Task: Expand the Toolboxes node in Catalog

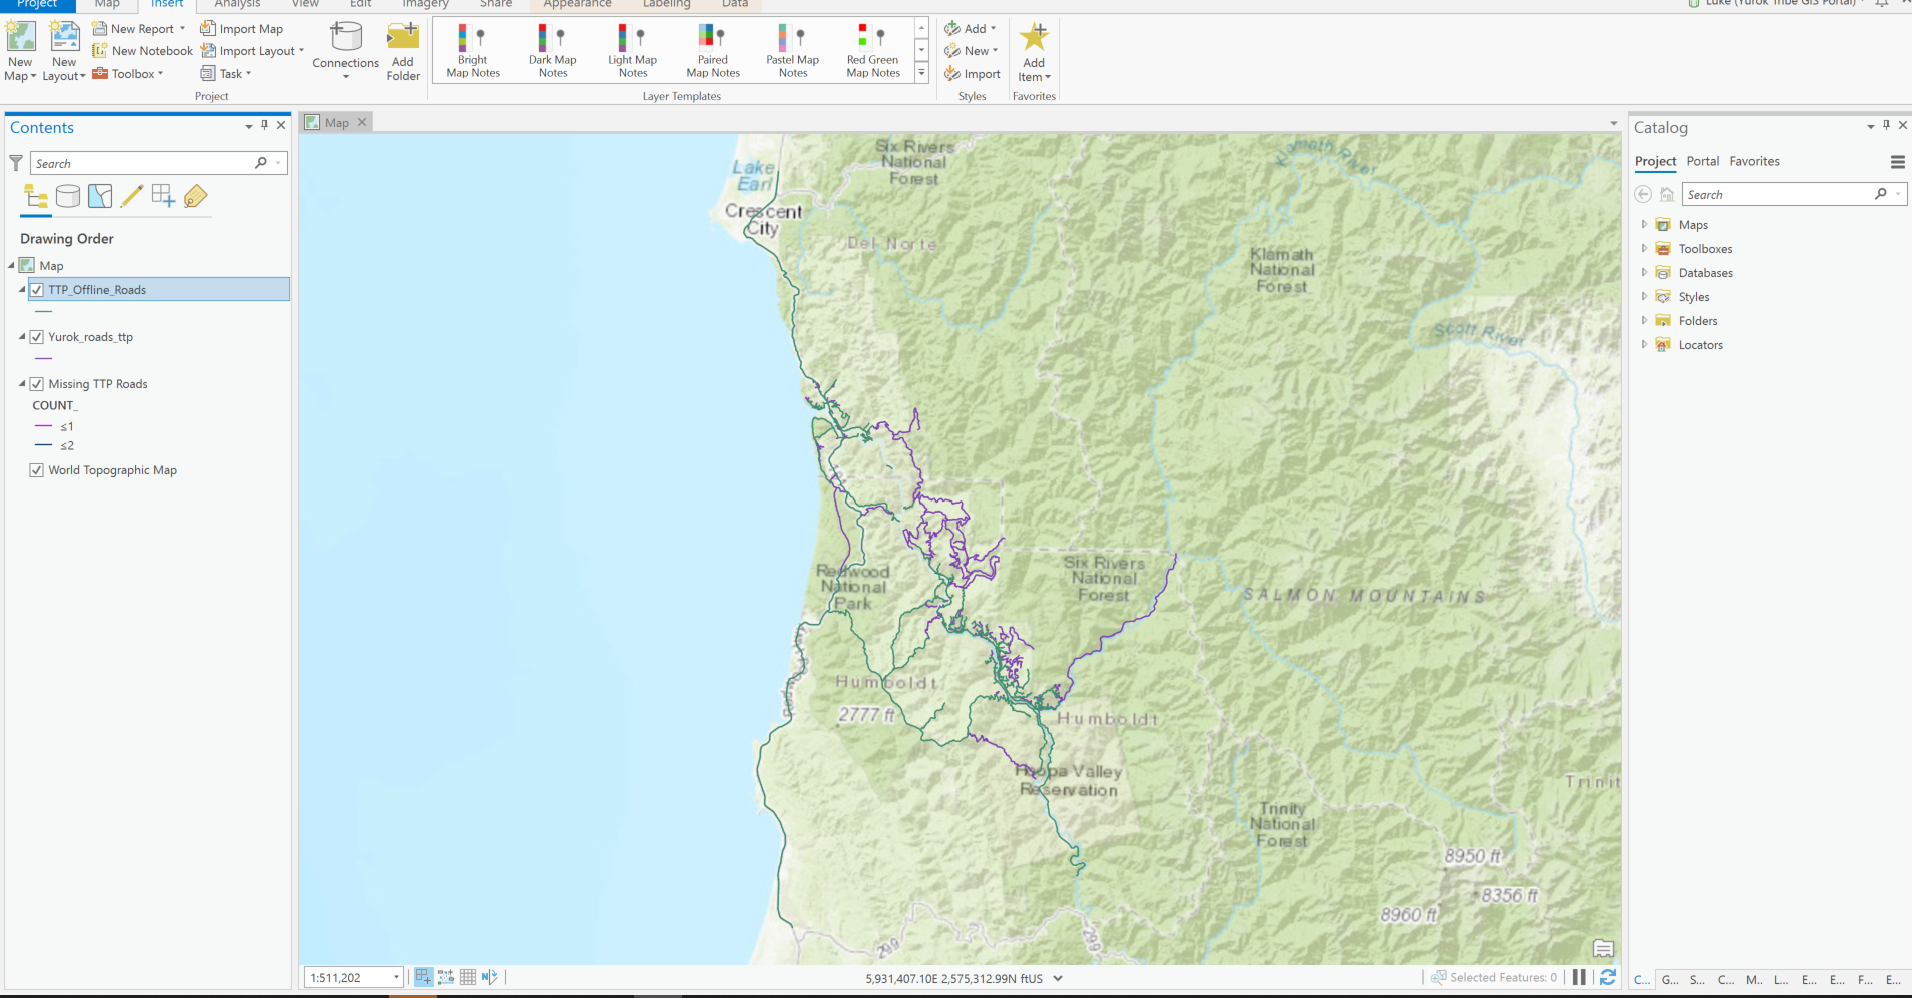Action: tap(1644, 248)
